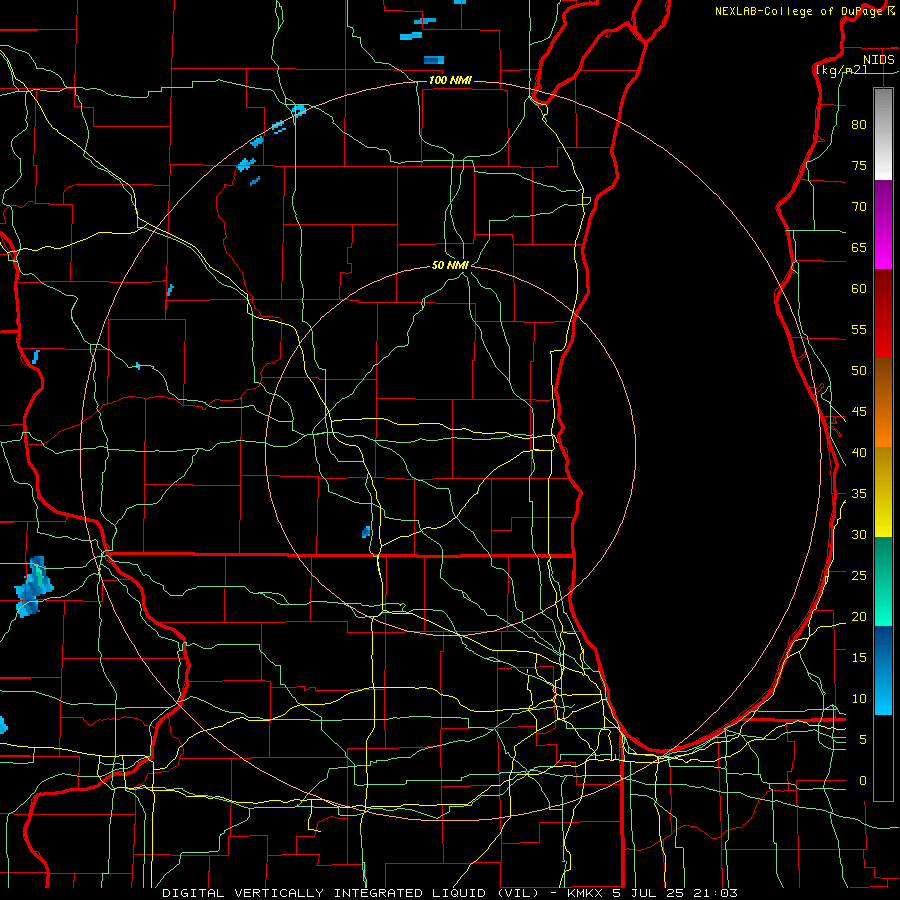Click the white-gray segment of the color bar
Viewport: 900px width, 900px height.
(x=883, y=134)
